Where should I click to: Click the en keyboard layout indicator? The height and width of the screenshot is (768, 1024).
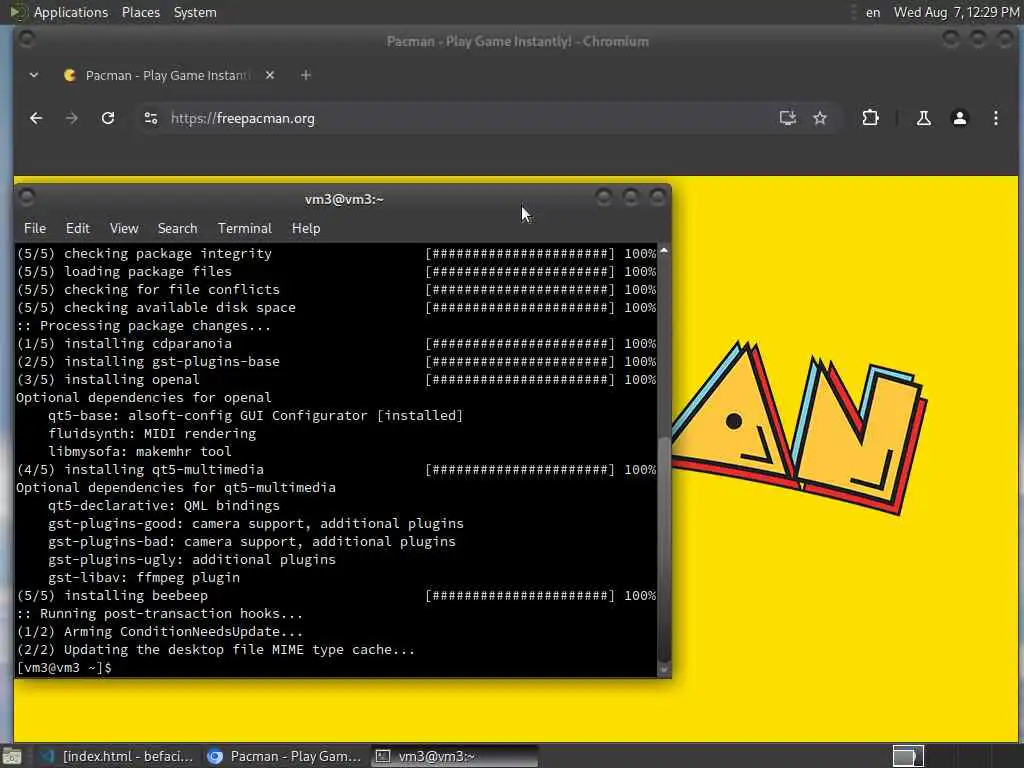(872, 12)
